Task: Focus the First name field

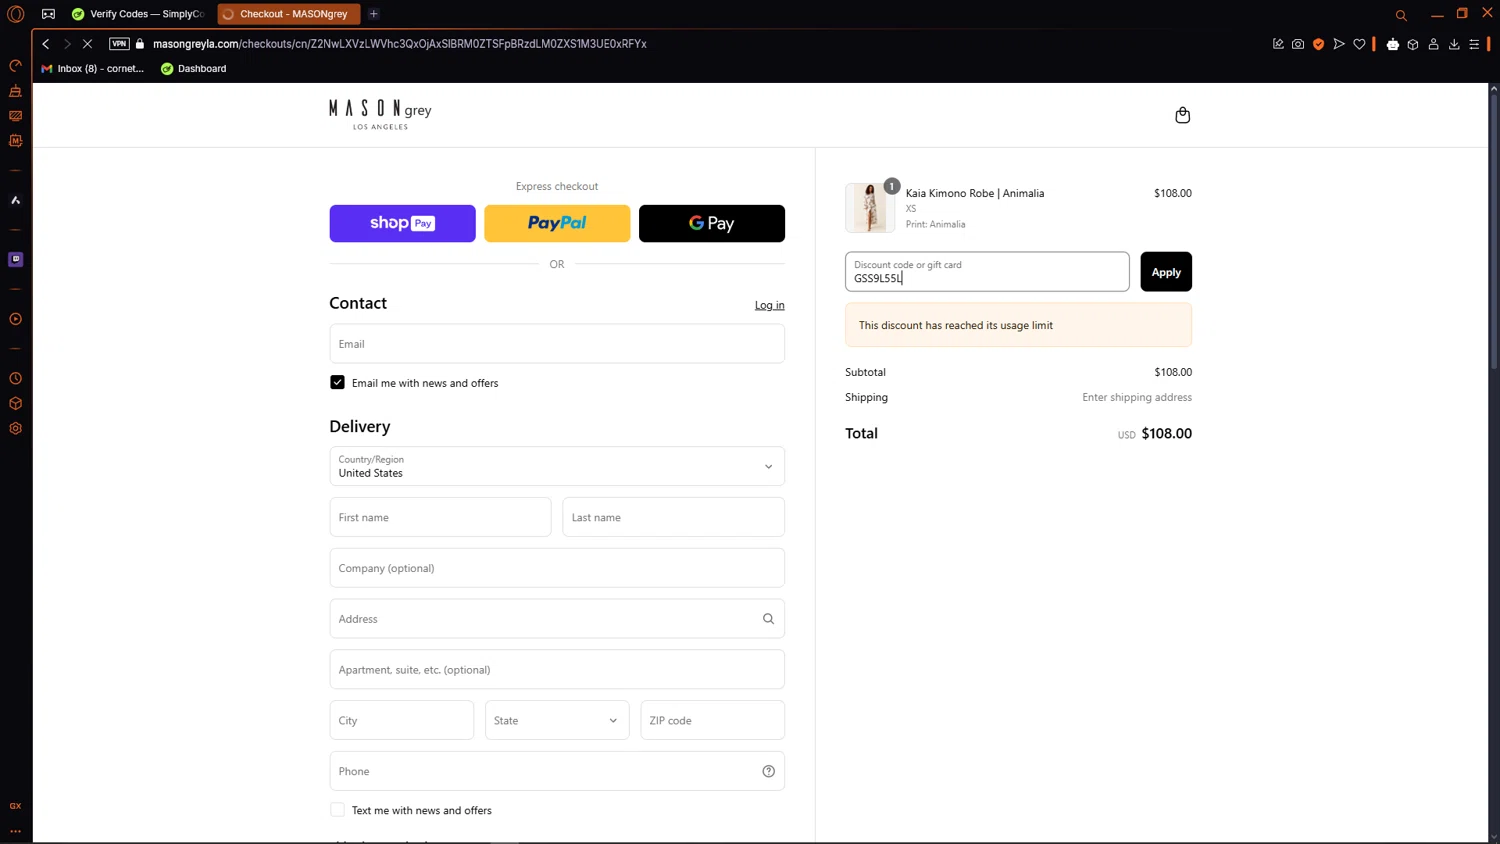Action: point(440,517)
